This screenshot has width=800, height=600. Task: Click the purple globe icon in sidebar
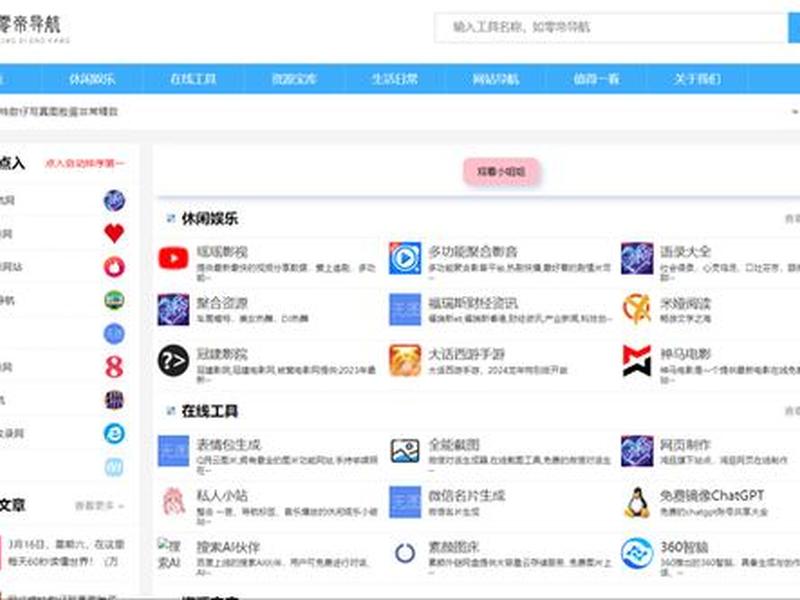pyautogui.click(x=114, y=201)
